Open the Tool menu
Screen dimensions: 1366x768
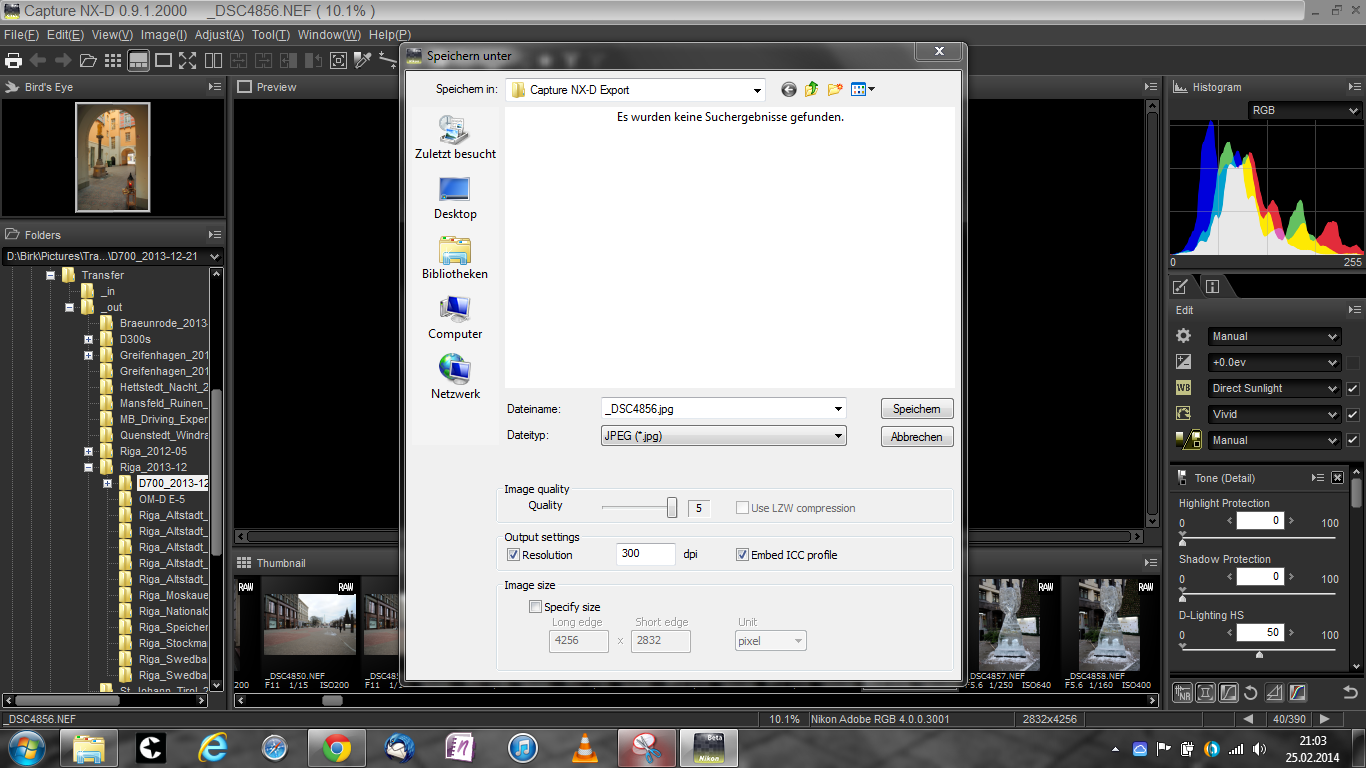(271, 34)
